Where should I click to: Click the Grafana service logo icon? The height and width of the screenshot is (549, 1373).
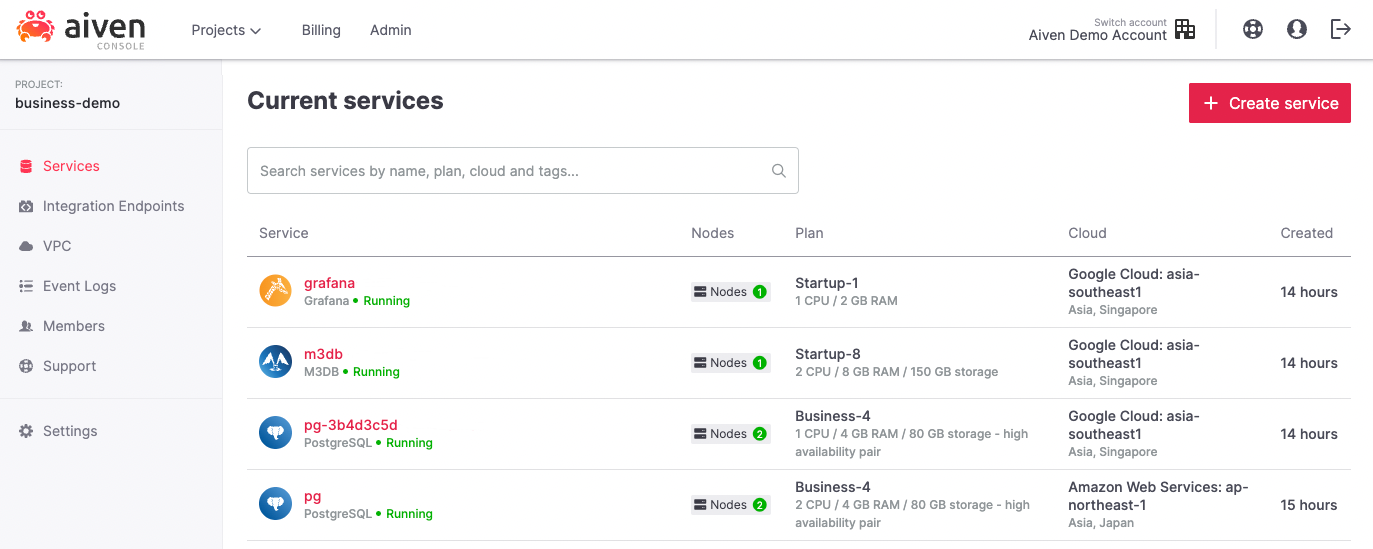[x=275, y=291]
